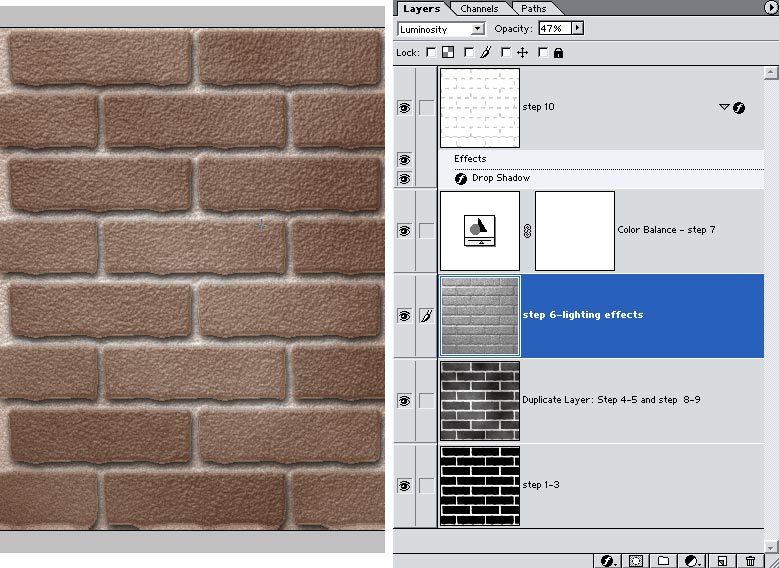Hide the Drop Shadow effect

coord(404,178)
